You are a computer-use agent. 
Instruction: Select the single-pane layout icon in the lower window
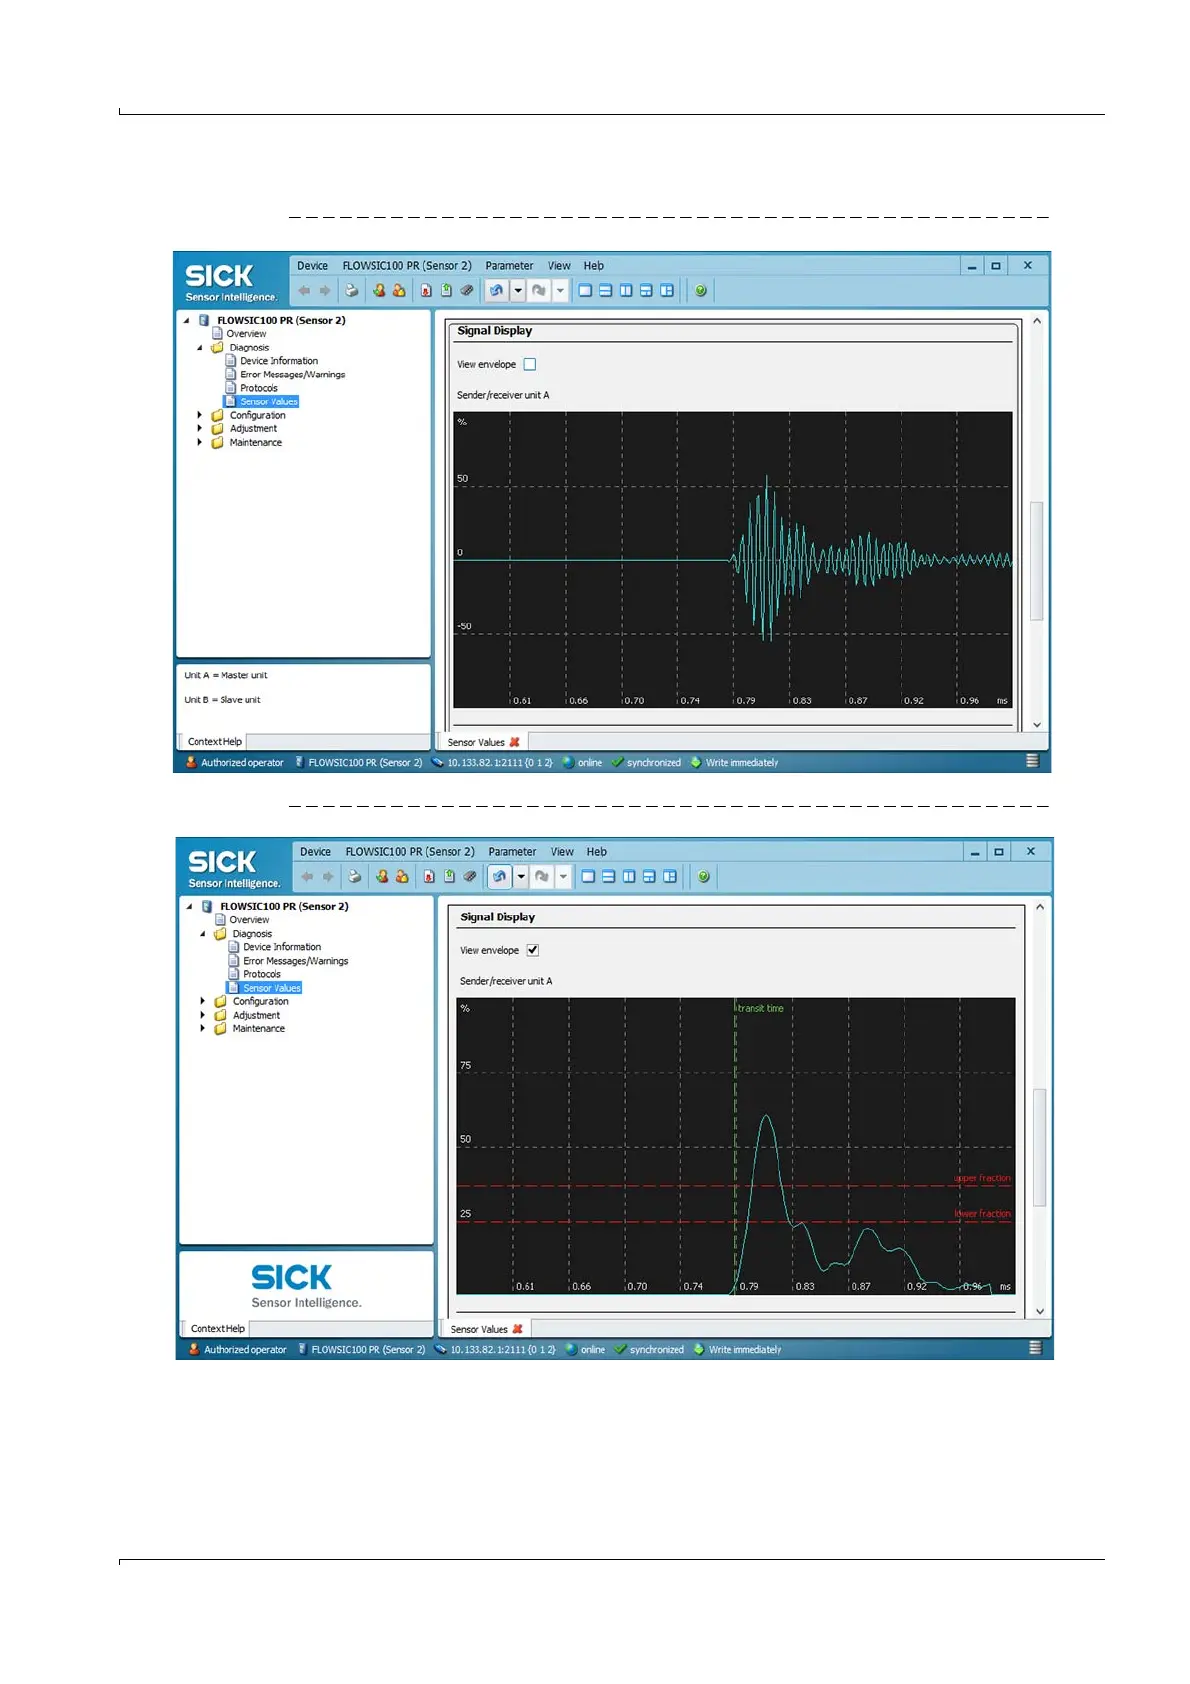tap(588, 877)
